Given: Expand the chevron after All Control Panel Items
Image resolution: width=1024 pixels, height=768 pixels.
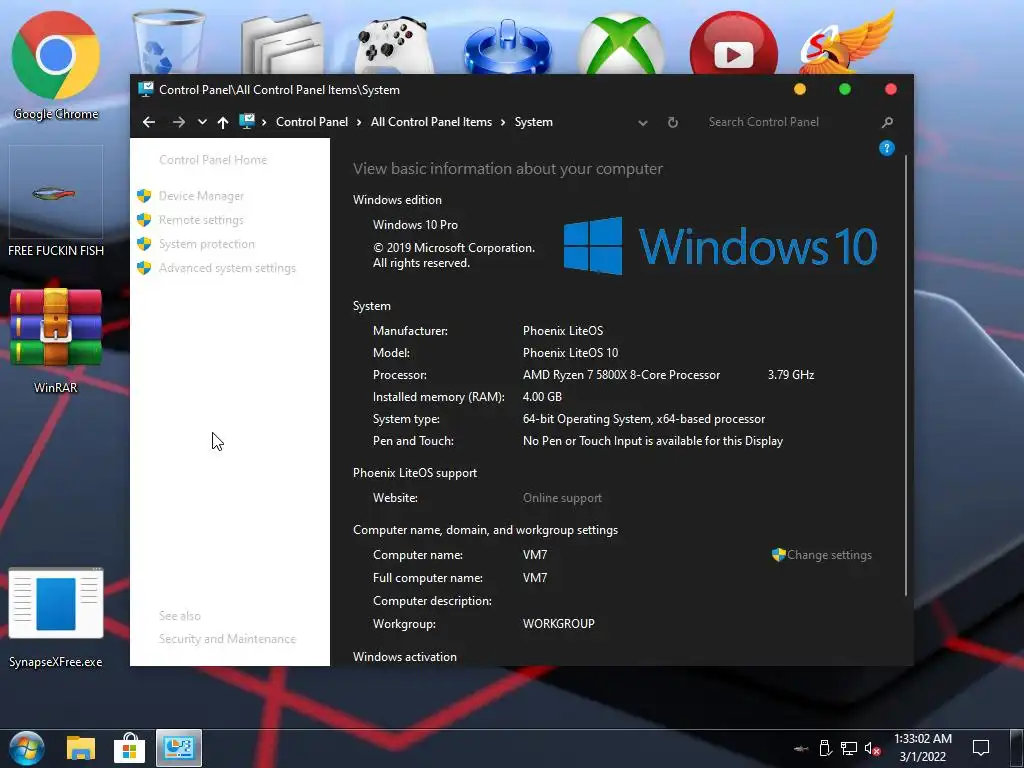Looking at the screenshot, I should pyautogui.click(x=503, y=122).
